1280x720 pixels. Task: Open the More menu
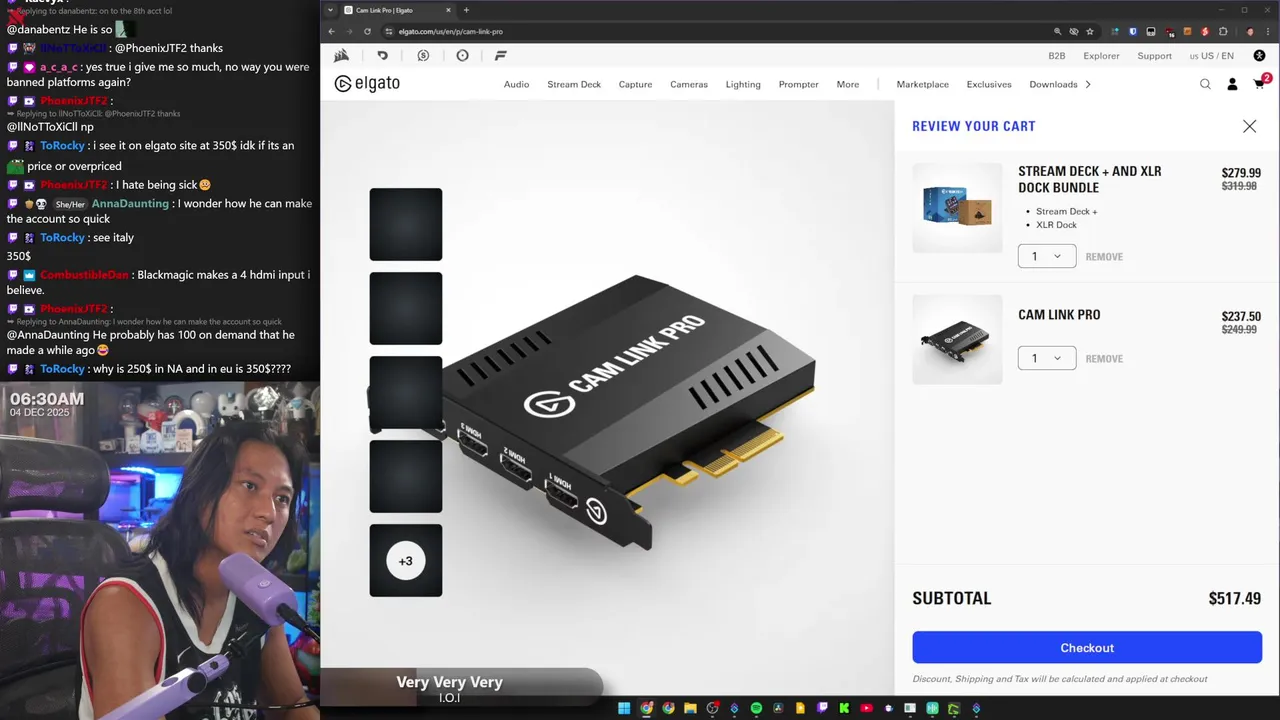click(x=848, y=84)
